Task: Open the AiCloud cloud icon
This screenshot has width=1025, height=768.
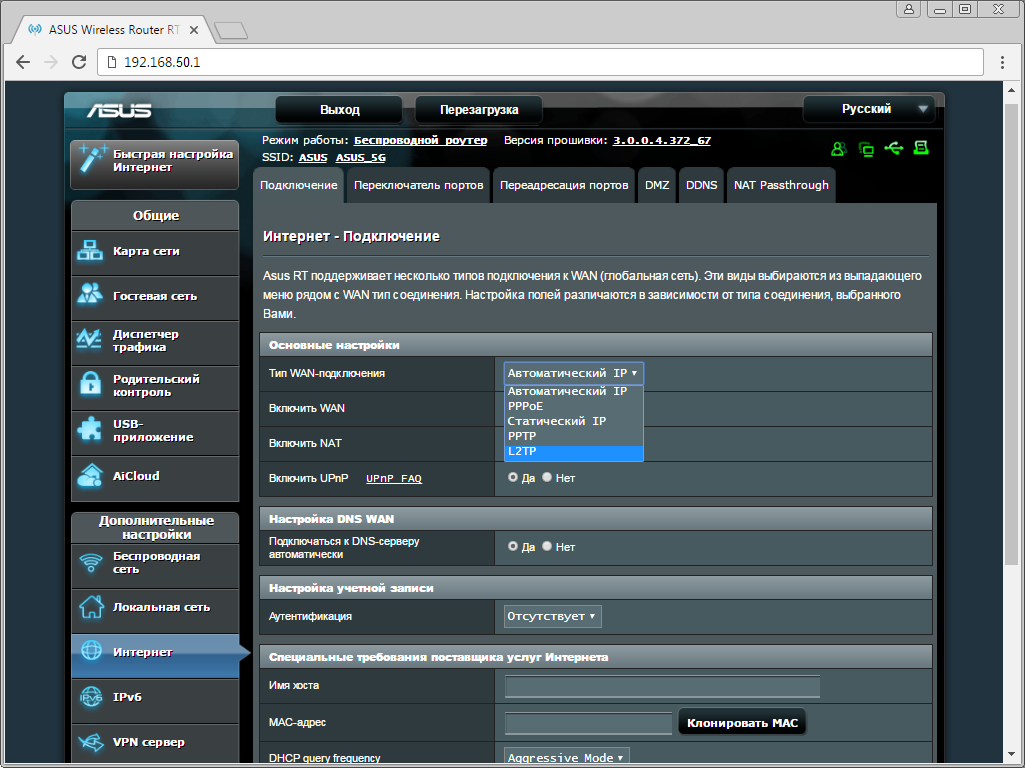Action: 90,475
